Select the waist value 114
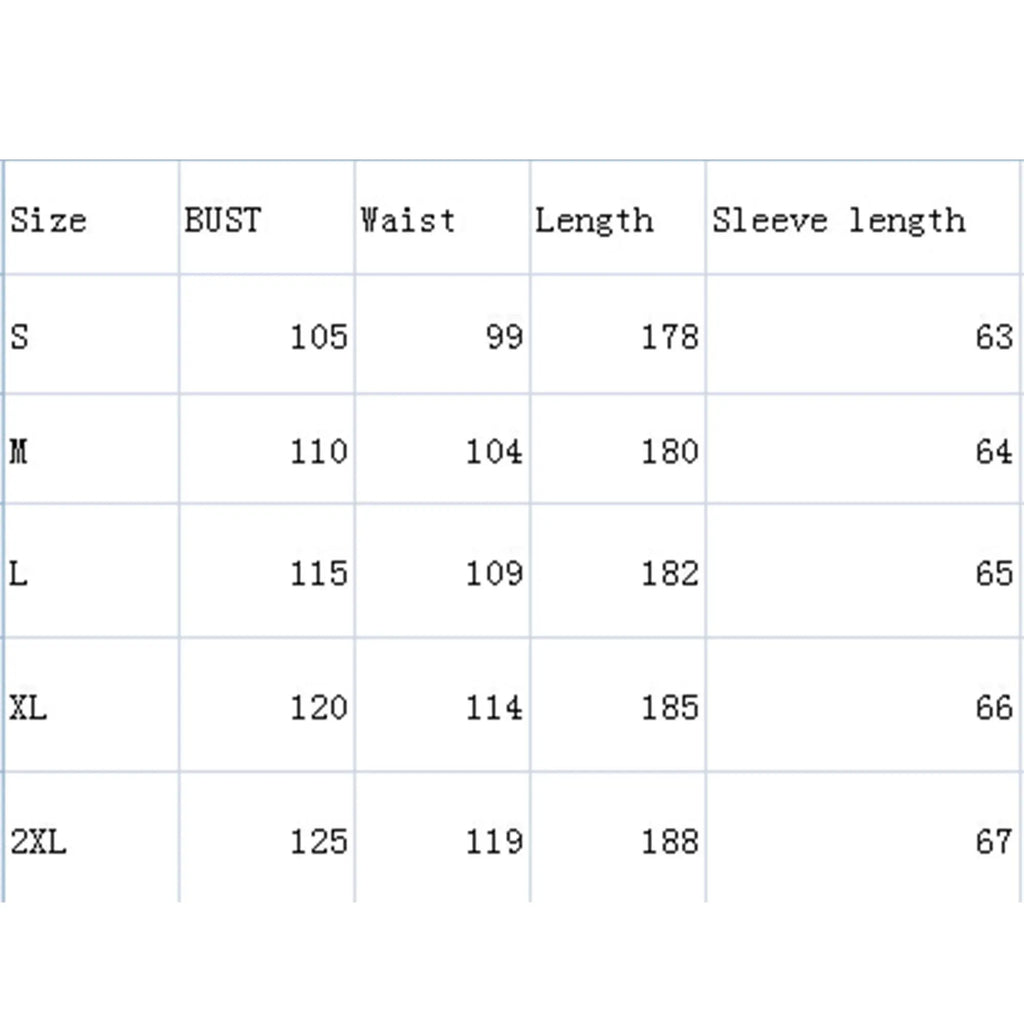Viewport: 1024px width, 1024px height. 494,708
